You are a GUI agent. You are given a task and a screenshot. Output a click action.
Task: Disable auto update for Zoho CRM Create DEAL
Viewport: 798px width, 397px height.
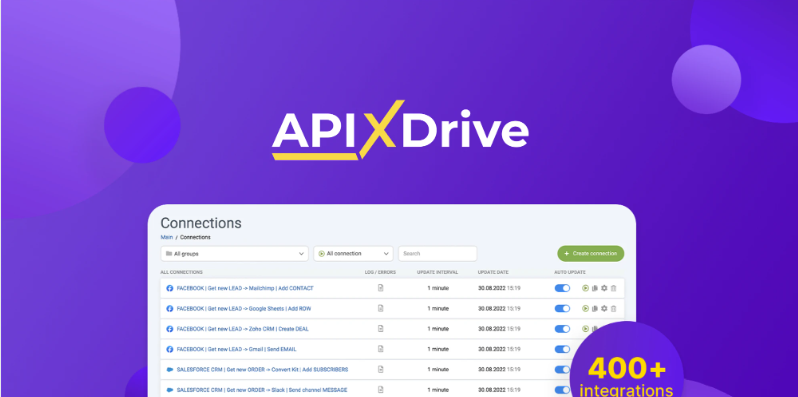[562, 329]
